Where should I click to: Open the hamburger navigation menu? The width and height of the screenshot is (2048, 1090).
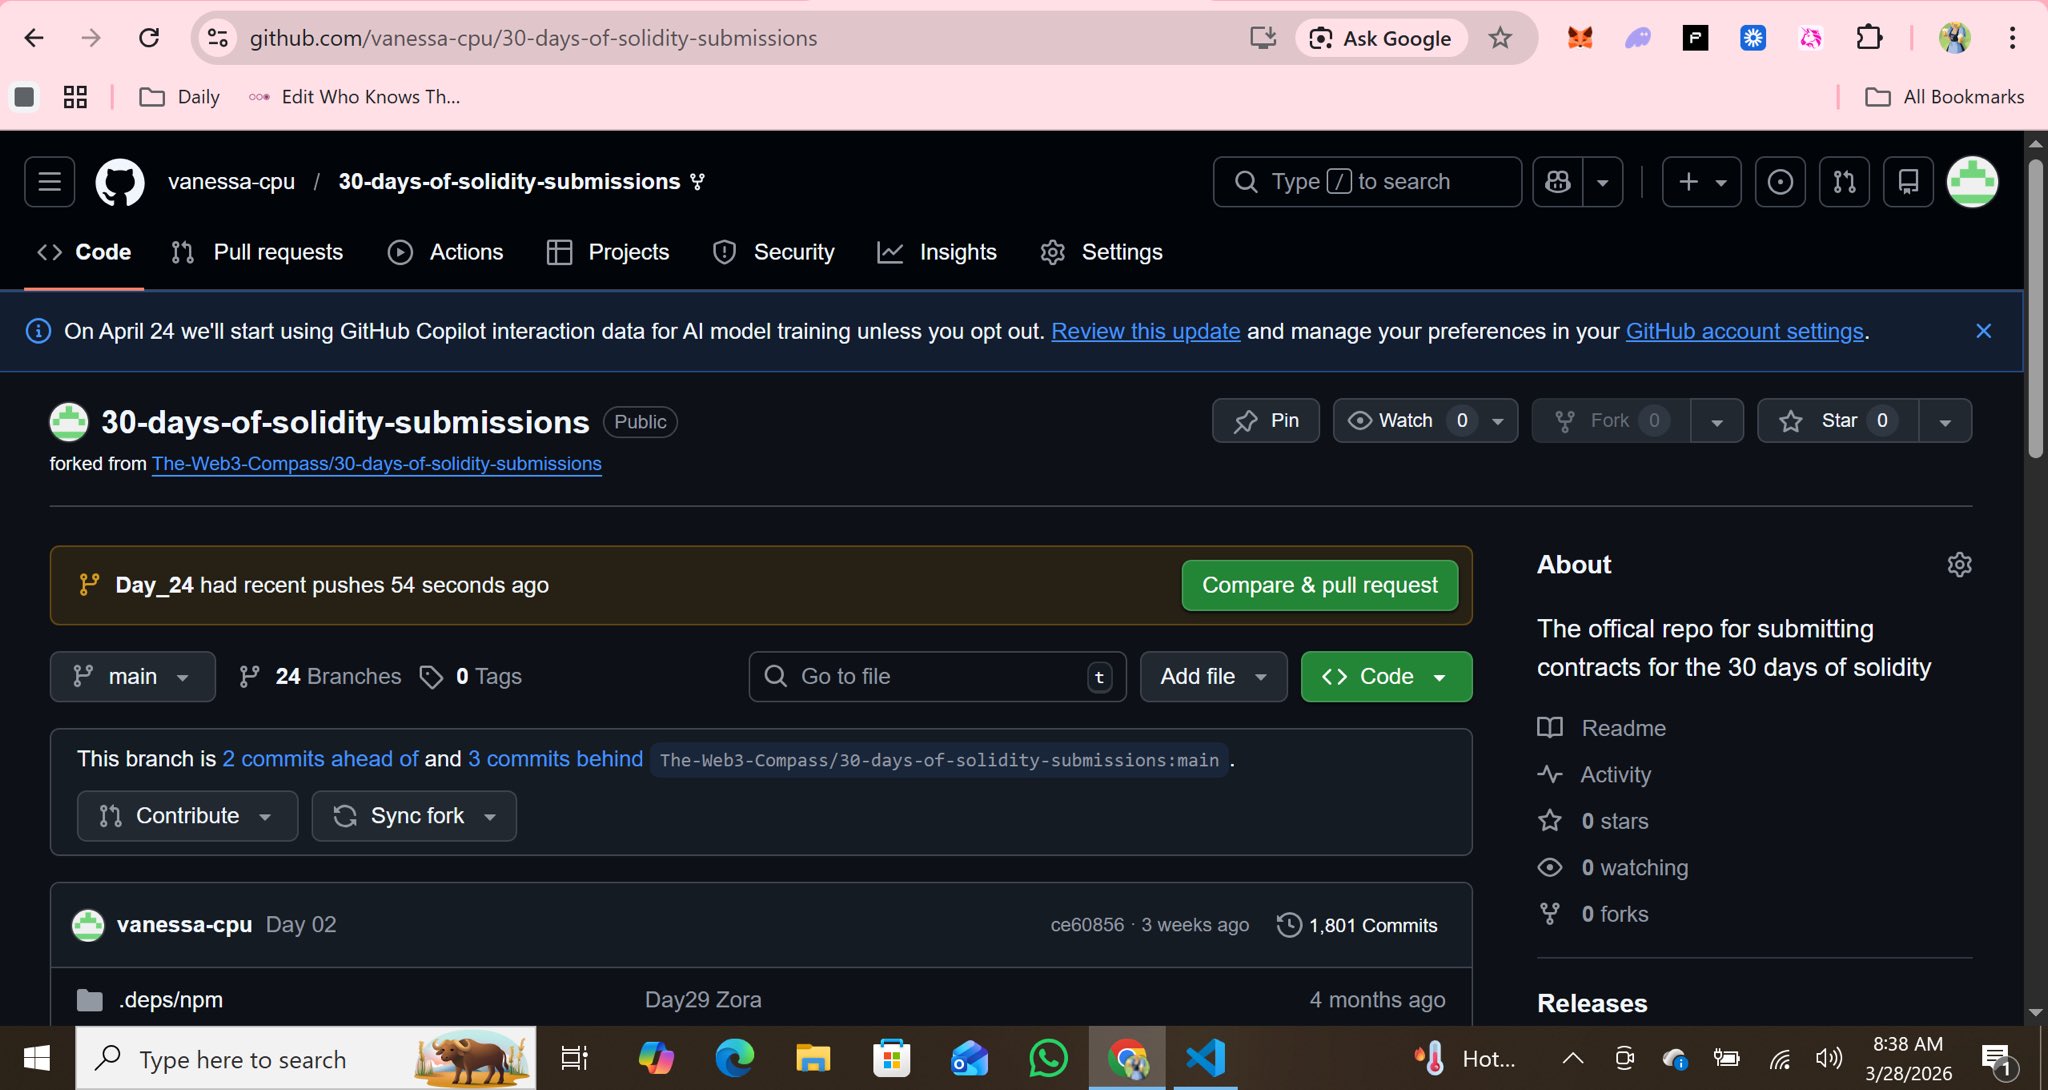pyautogui.click(x=49, y=182)
